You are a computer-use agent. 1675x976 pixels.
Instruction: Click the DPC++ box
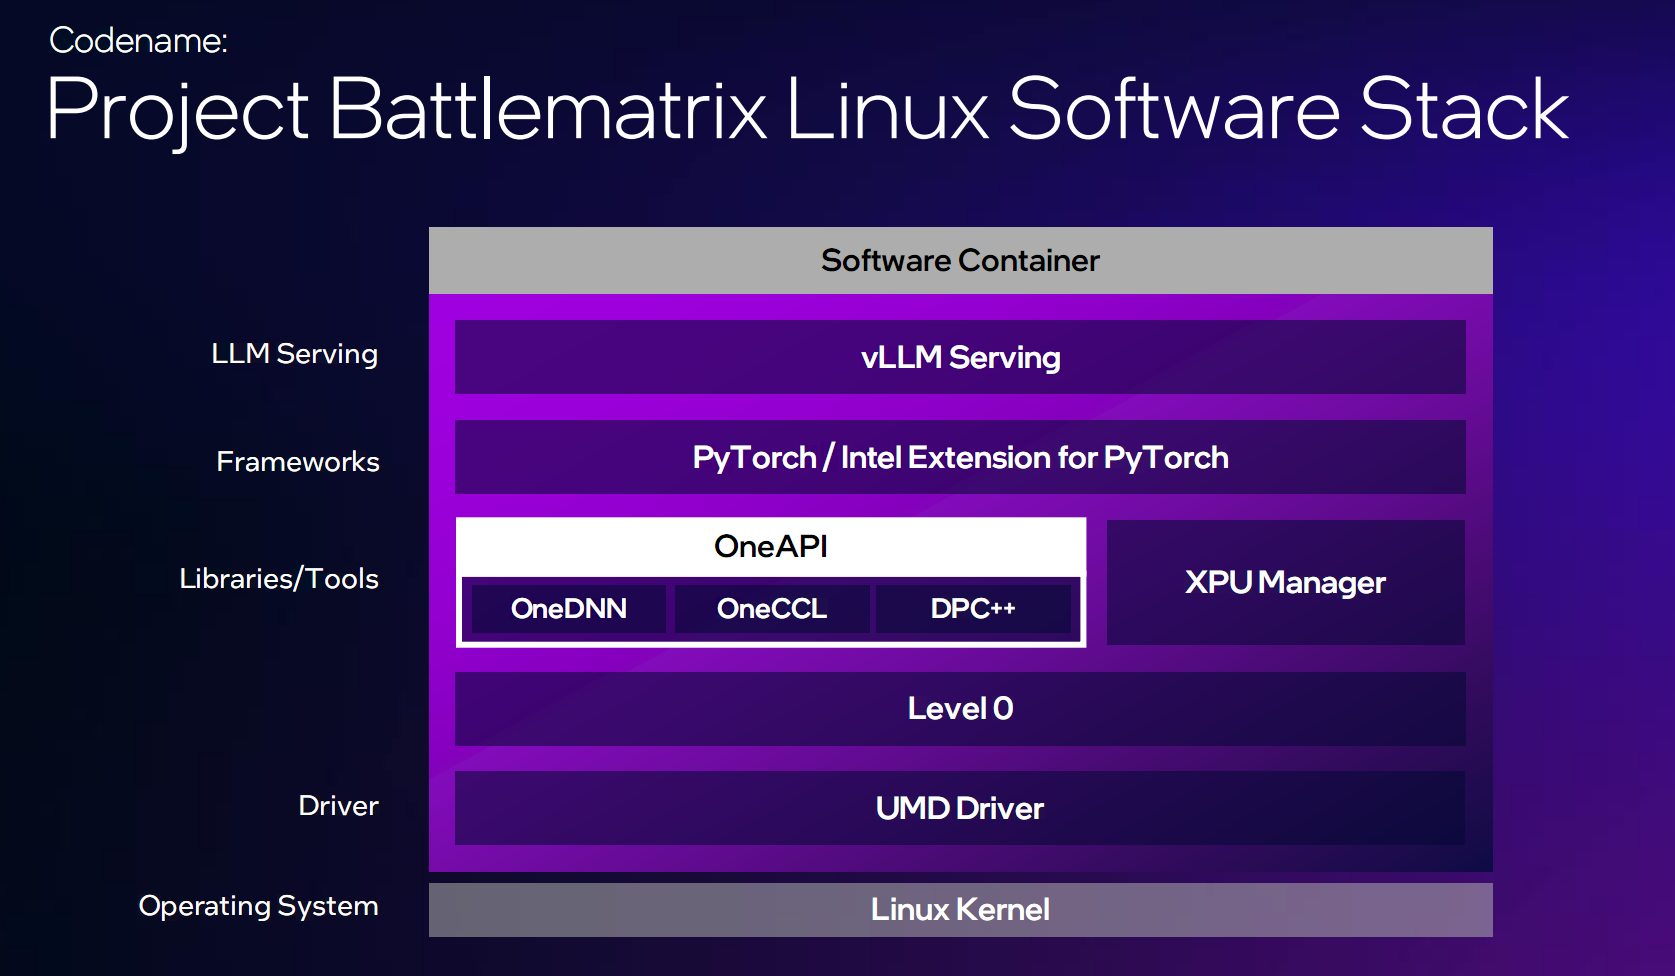pyautogui.click(x=972, y=609)
